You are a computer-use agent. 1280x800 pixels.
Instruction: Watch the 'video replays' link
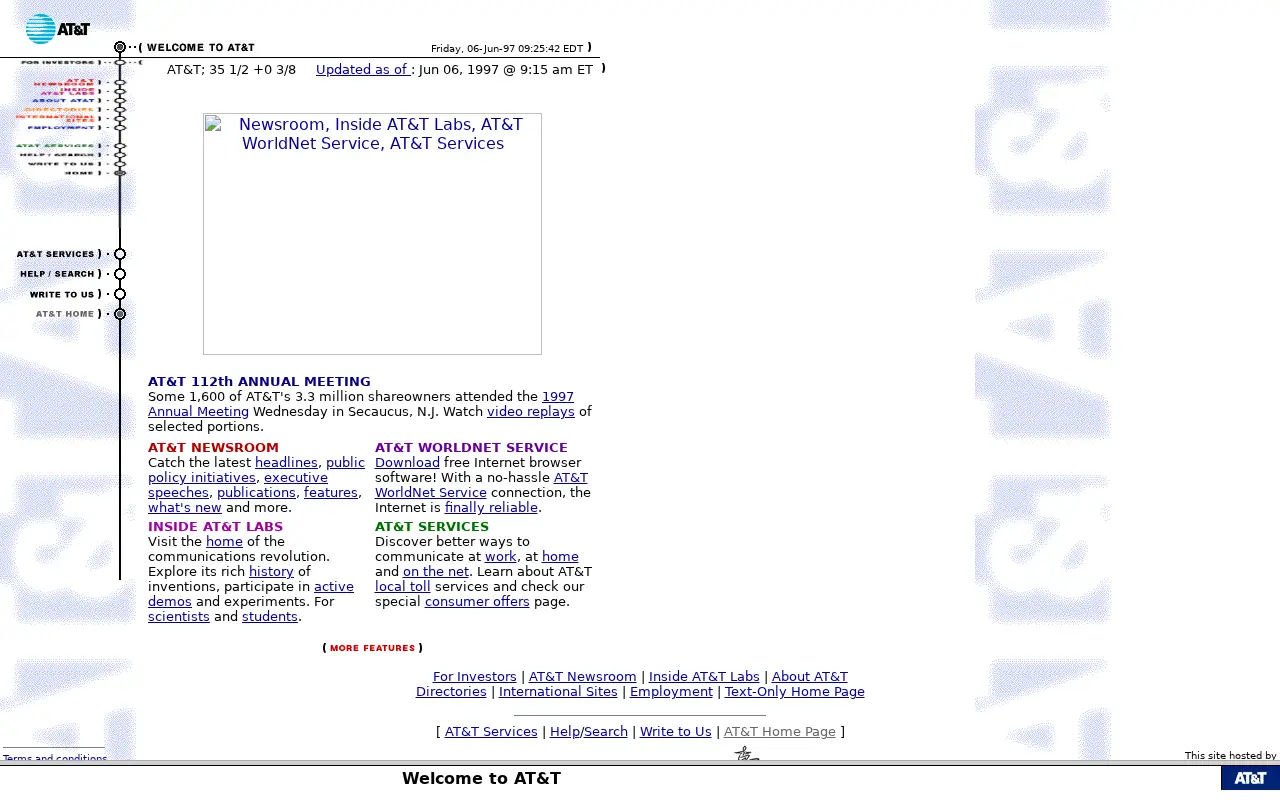[x=531, y=411]
